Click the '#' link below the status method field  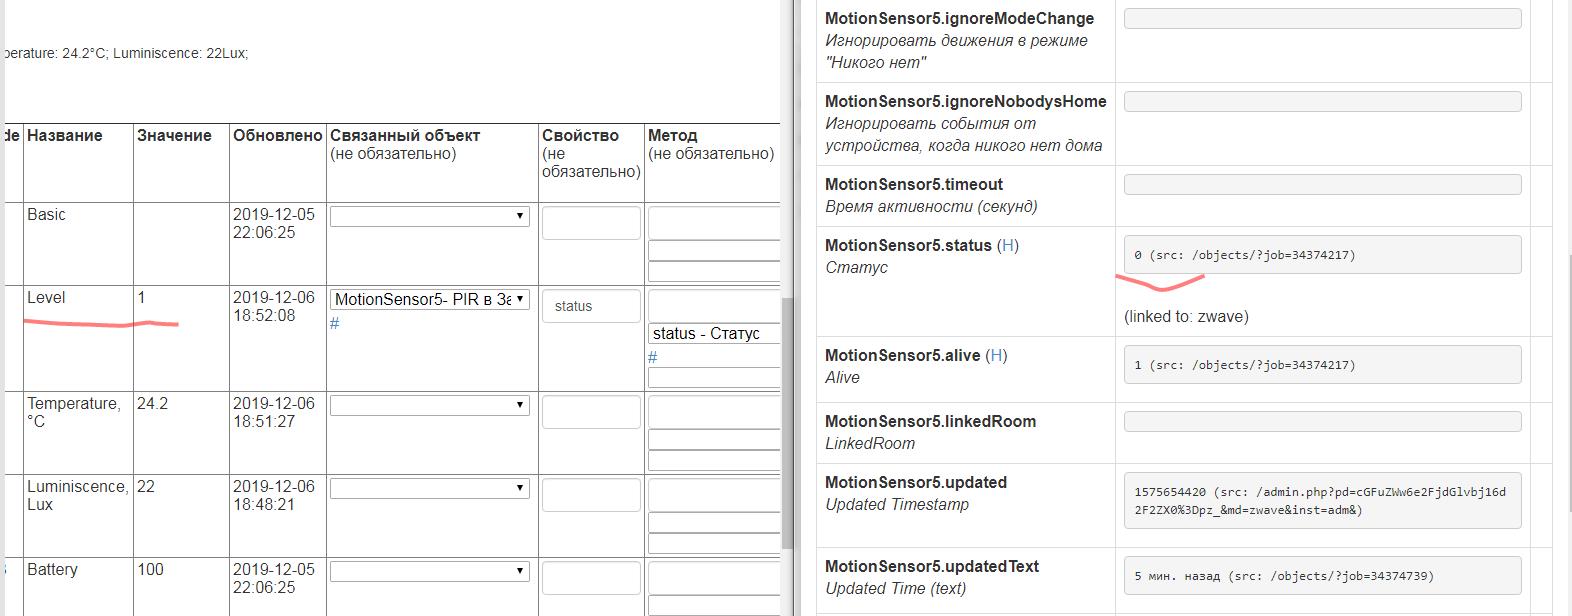pyautogui.click(x=652, y=357)
